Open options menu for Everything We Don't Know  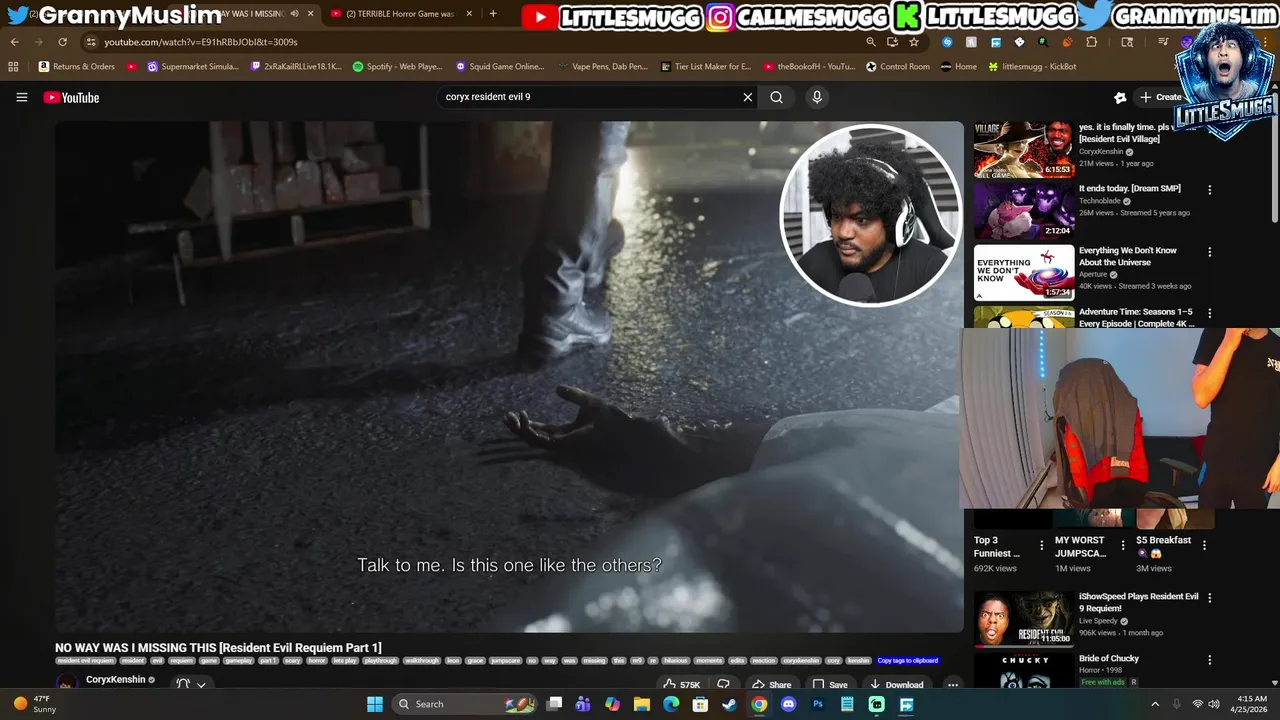pos(1210,252)
